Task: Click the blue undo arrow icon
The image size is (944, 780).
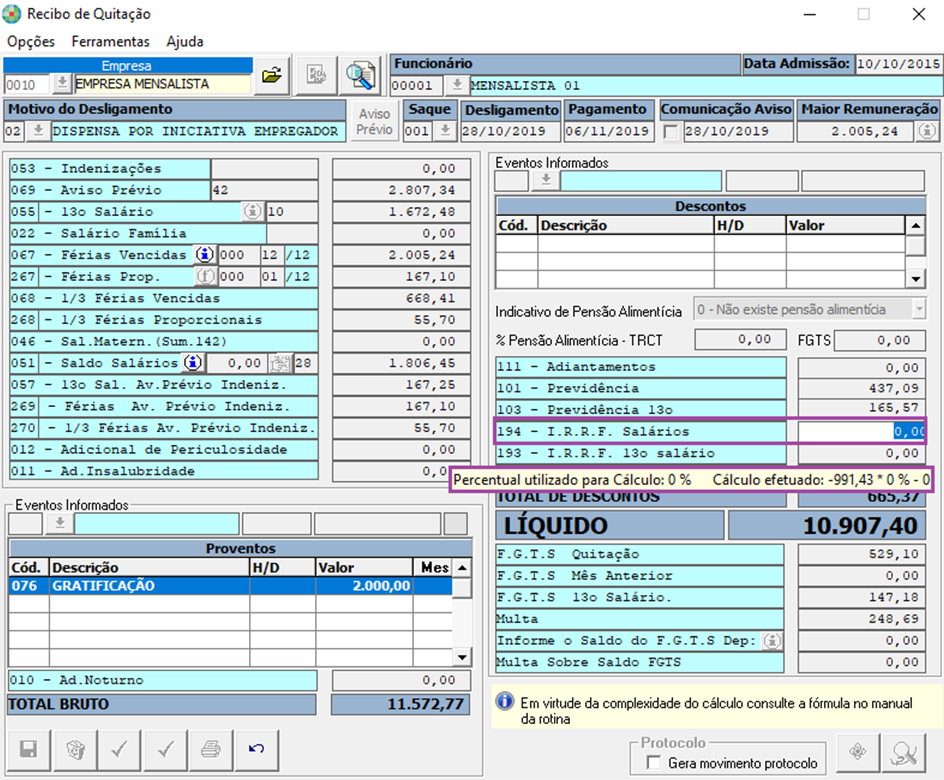Action: point(257,750)
